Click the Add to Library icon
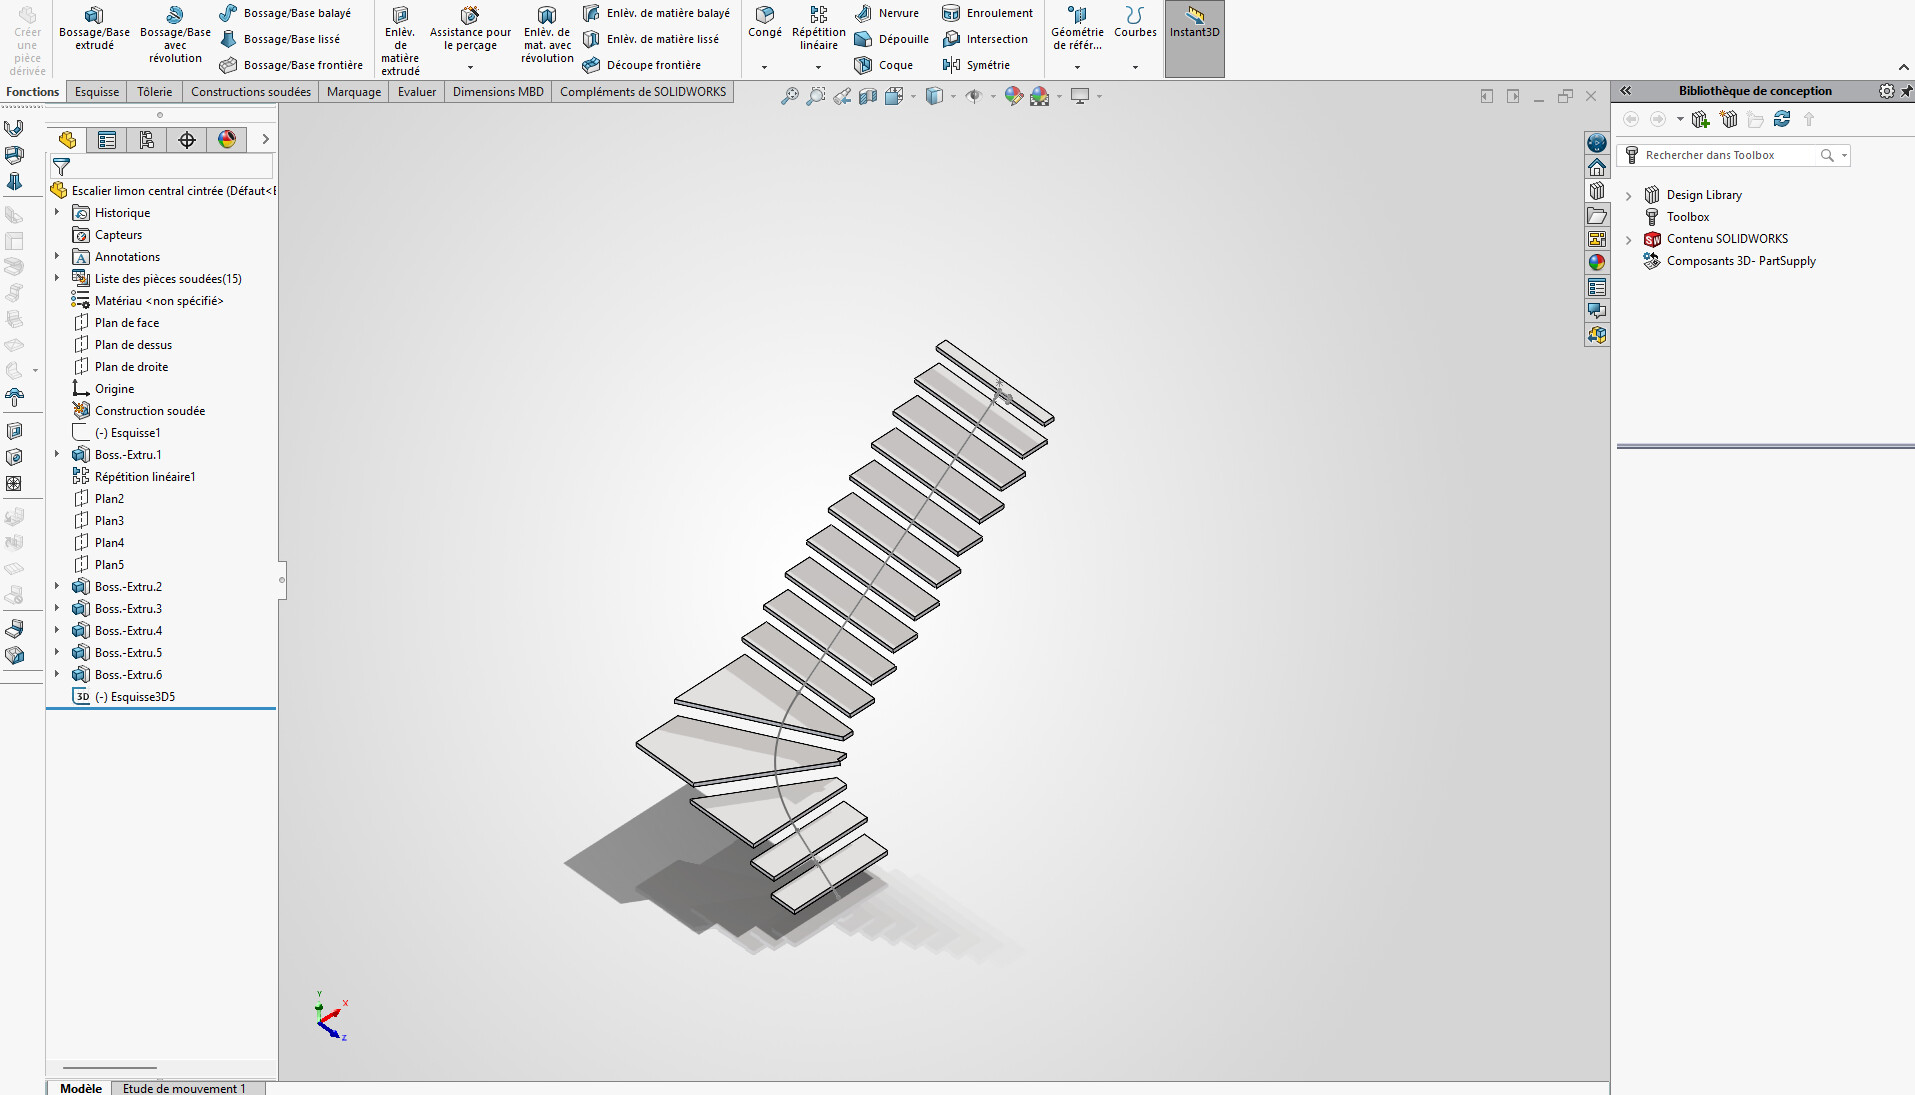This screenshot has width=1915, height=1095. click(1700, 119)
